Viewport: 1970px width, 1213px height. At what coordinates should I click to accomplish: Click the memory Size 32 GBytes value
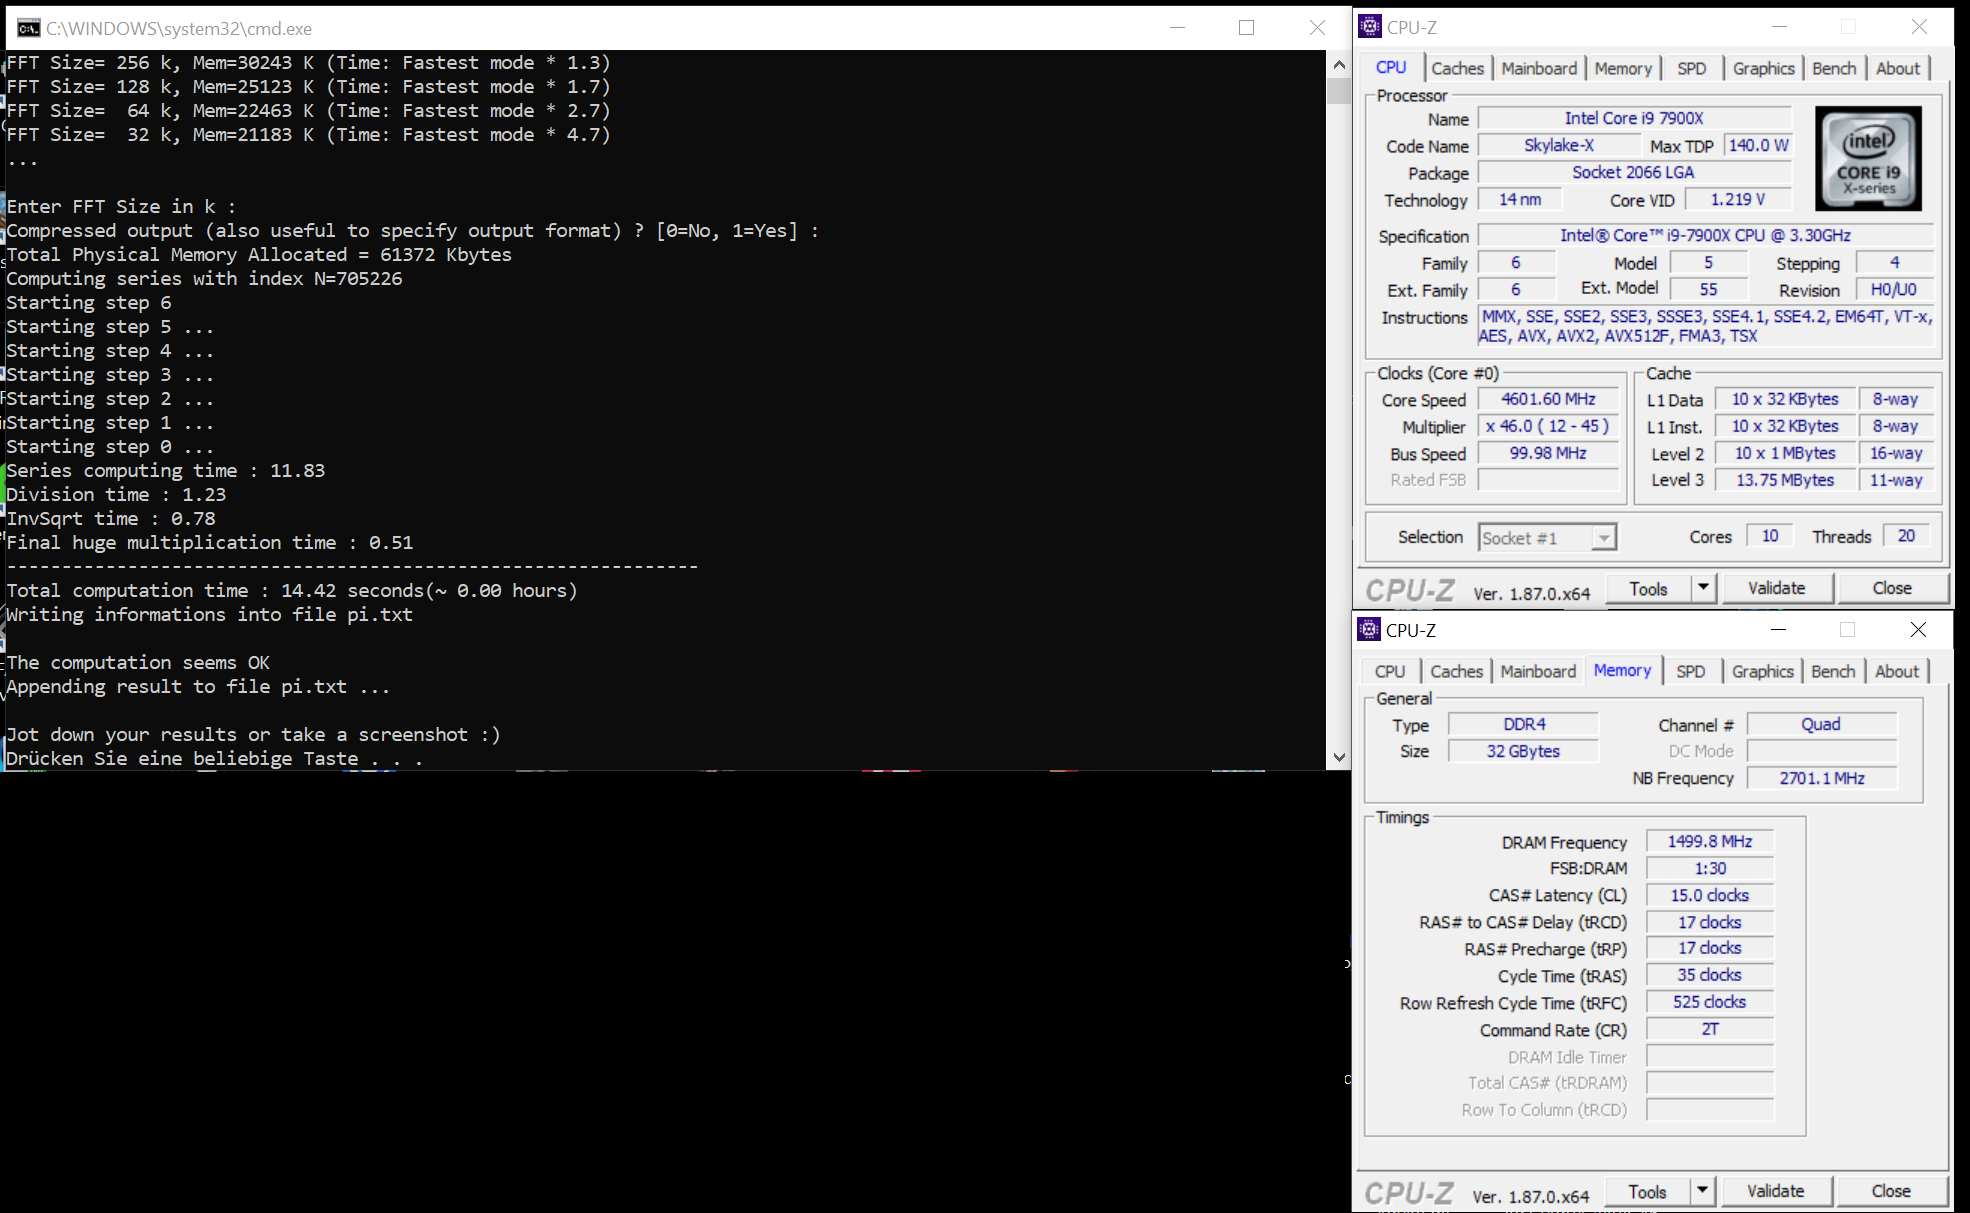[x=1524, y=751]
